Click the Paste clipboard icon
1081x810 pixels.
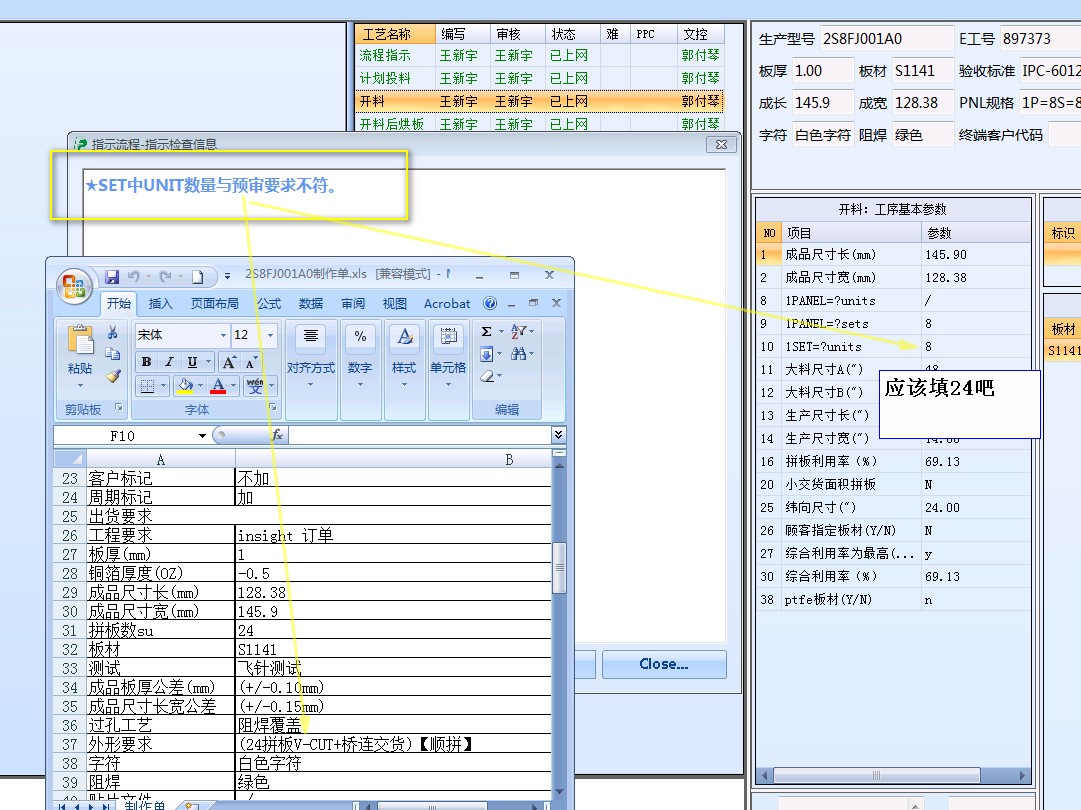[80, 340]
